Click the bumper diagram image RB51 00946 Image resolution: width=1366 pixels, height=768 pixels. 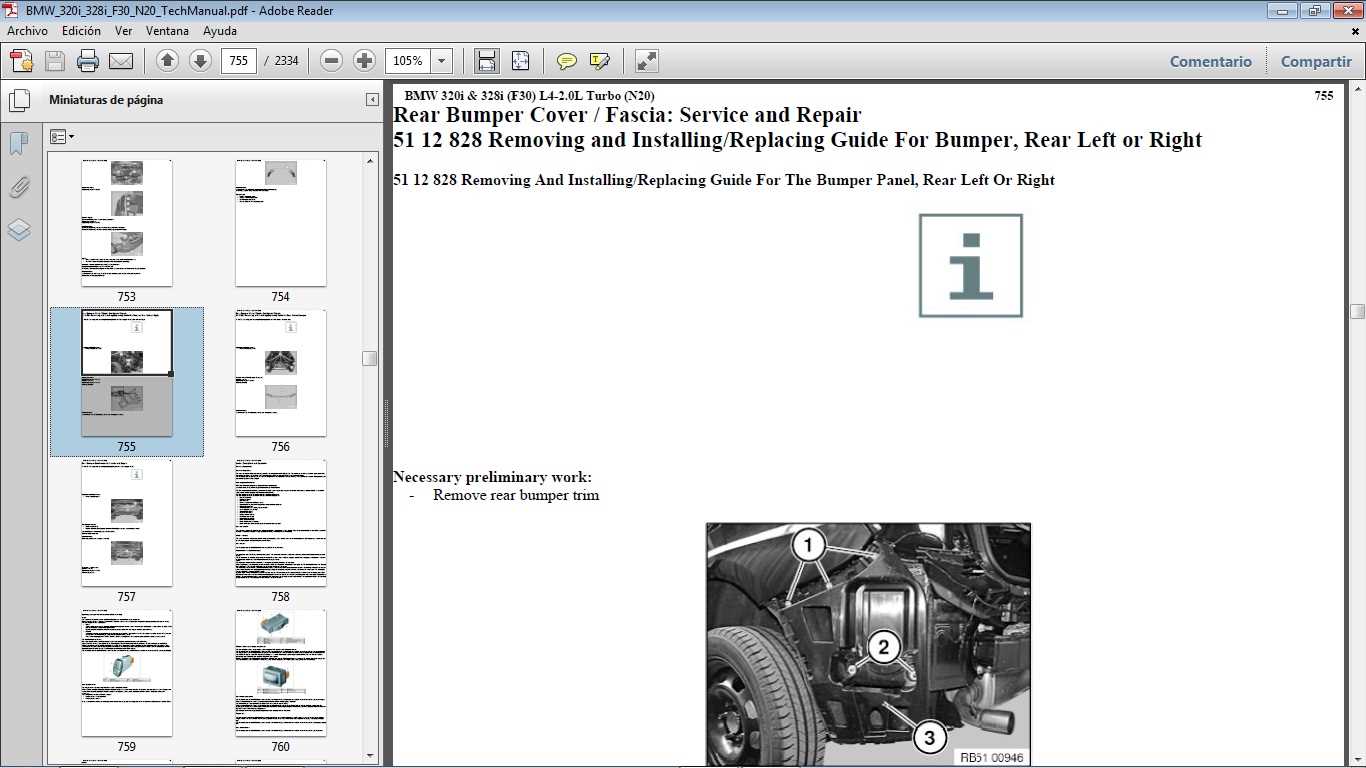[868, 645]
